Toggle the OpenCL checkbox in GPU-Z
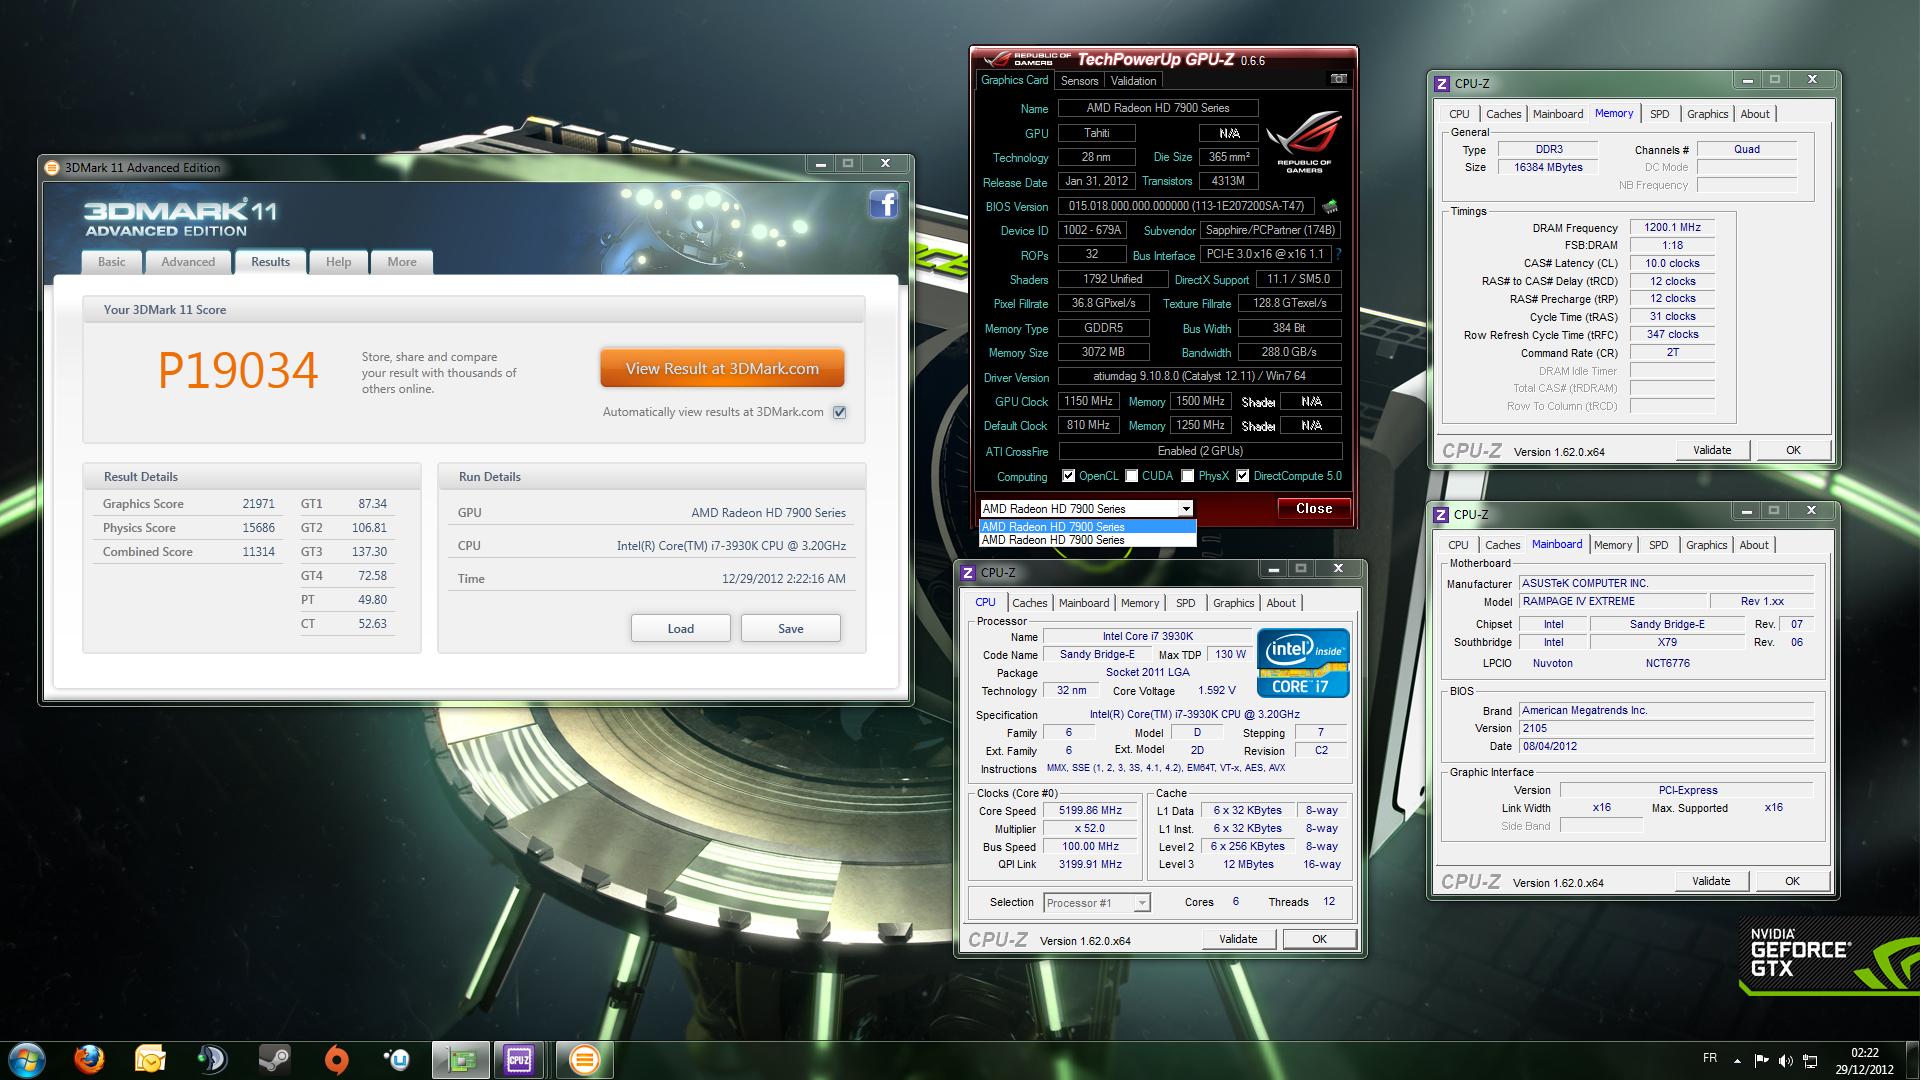1920x1080 pixels. (x=1068, y=476)
